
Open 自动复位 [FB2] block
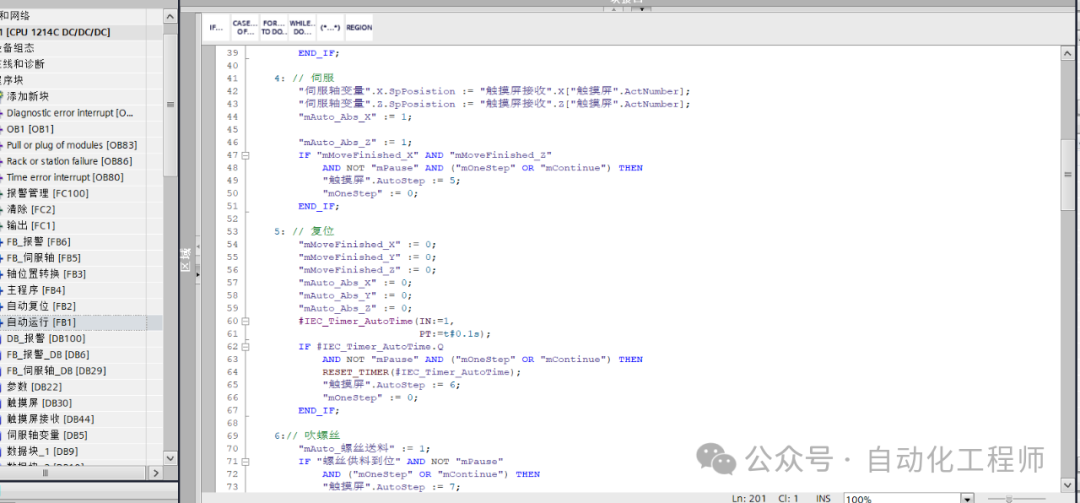pos(41,306)
